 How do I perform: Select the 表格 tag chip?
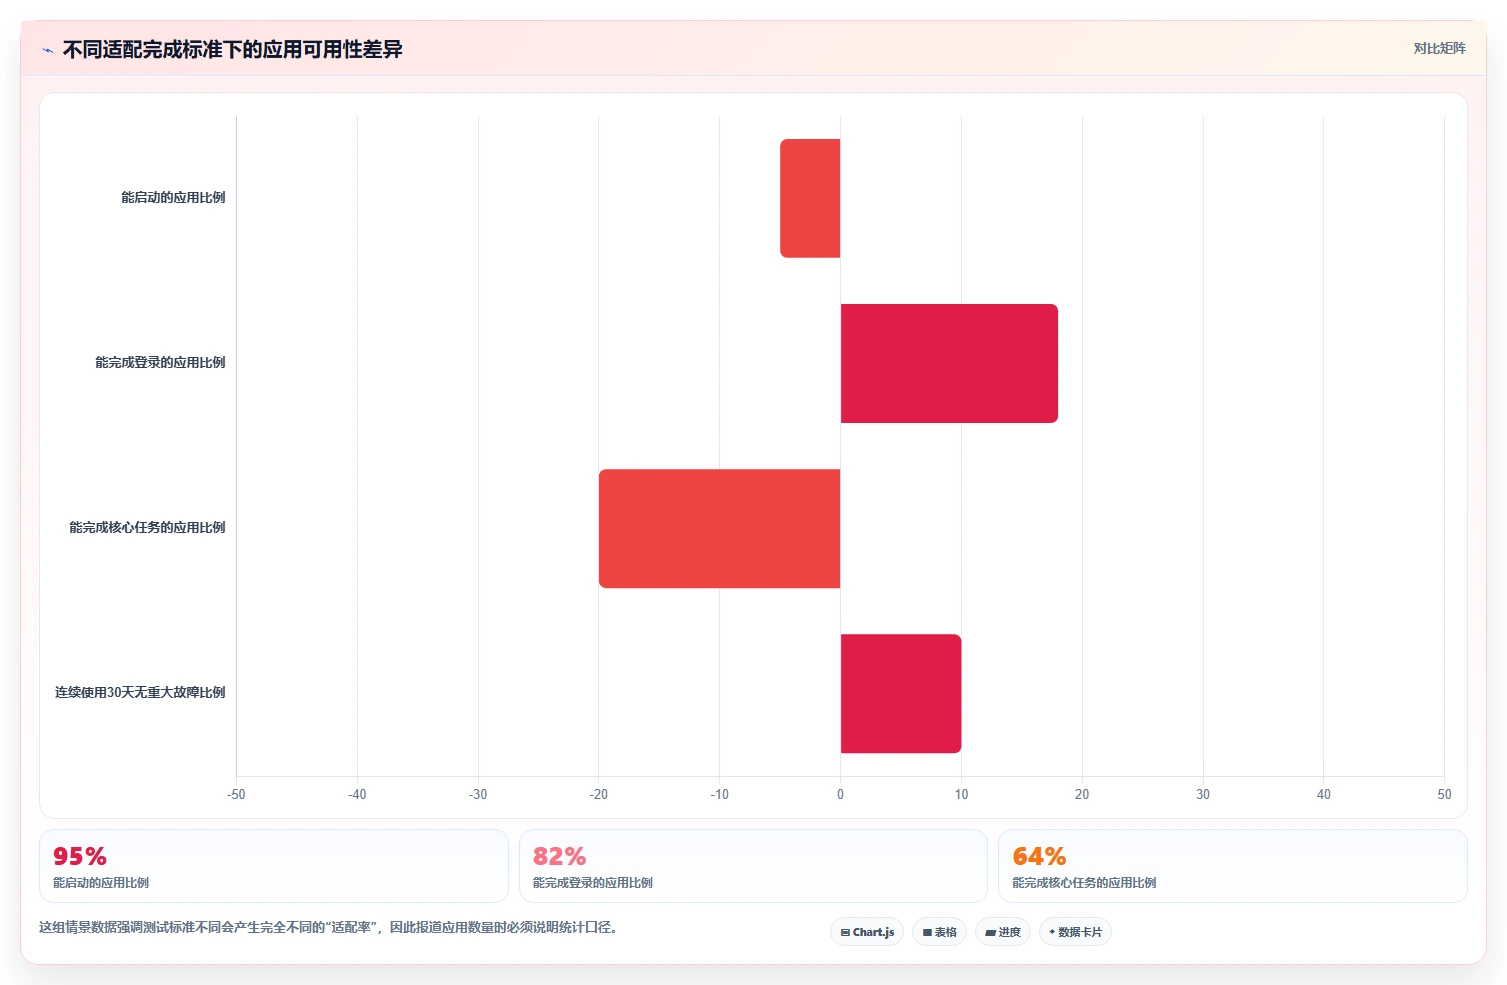(939, 932)
